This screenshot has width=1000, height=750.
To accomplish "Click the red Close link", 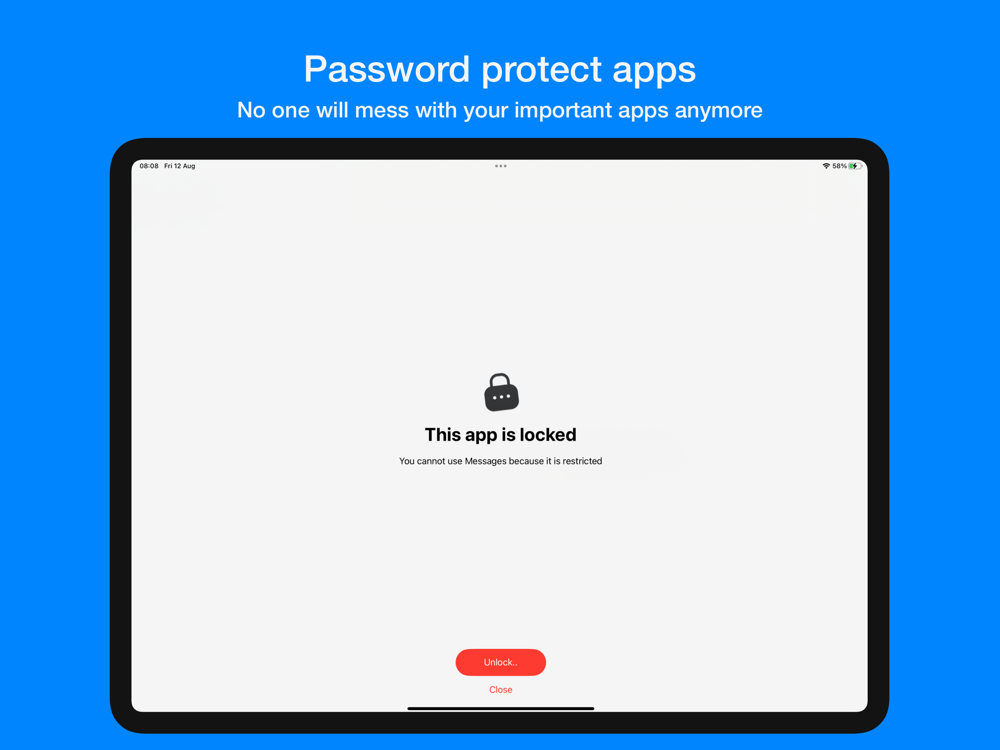I will coord(501,689).
